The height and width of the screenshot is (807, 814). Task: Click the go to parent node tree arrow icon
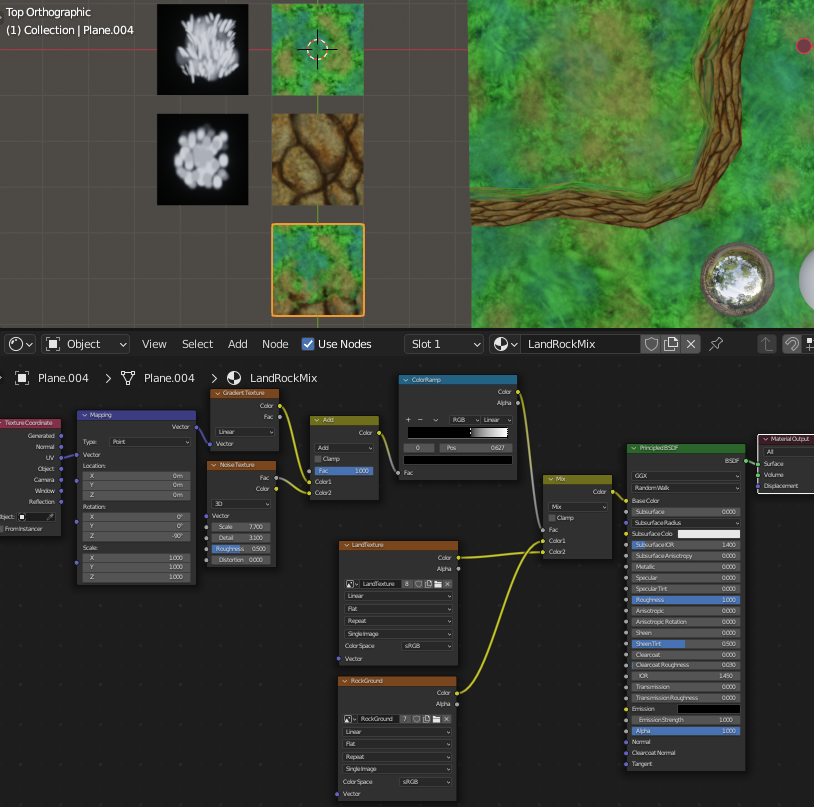coord(766,344)
